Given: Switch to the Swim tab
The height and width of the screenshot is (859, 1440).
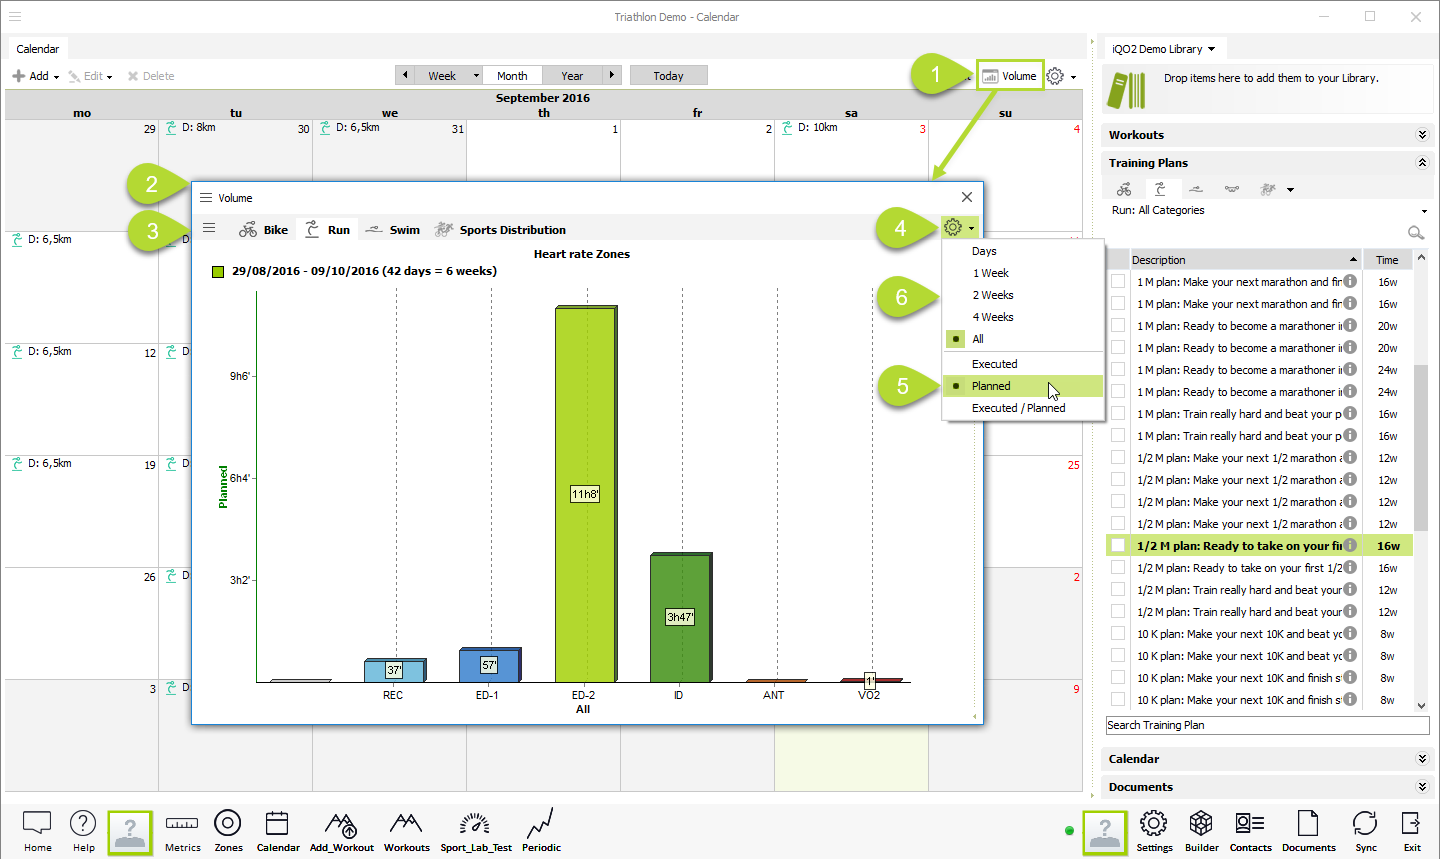Looking at the screenshot, I should (393, 230).
